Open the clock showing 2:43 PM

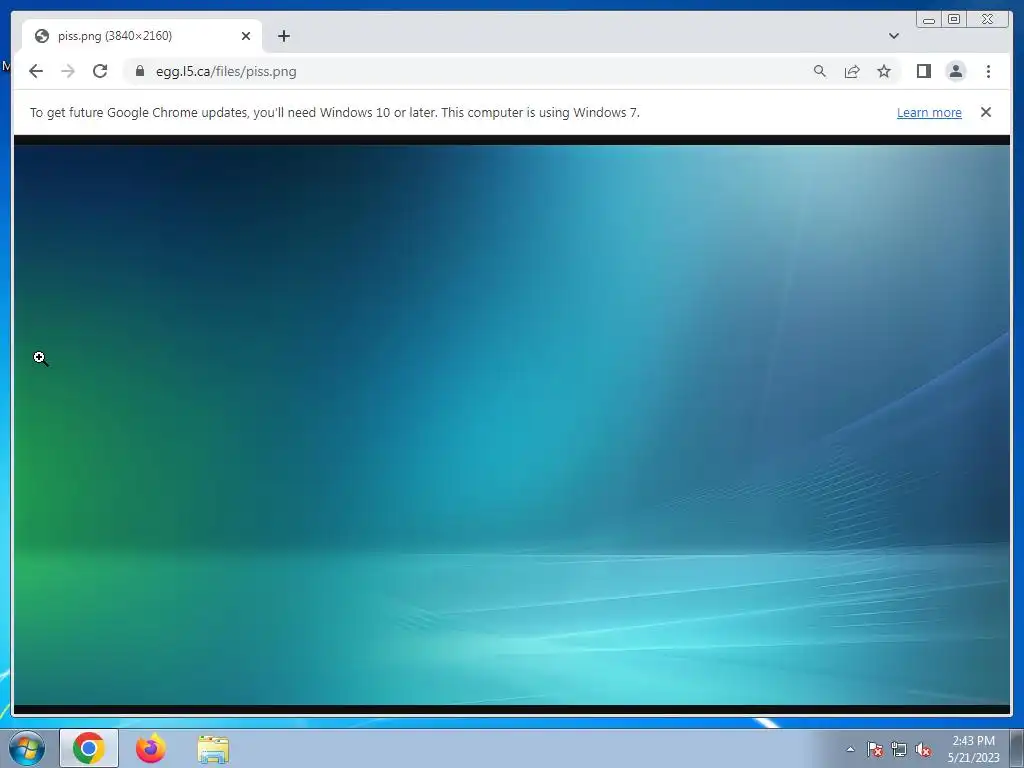coord(973,748)
